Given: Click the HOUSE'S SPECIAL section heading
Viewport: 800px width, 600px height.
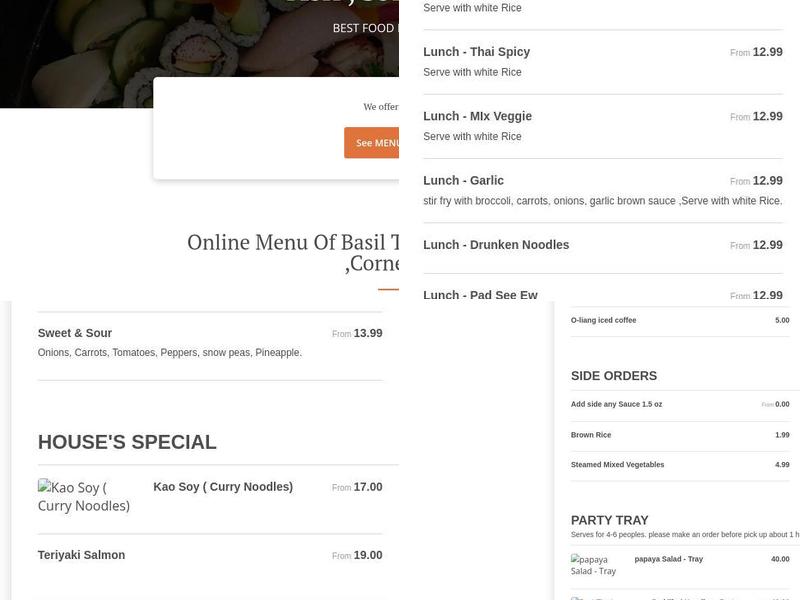Looking at the screenshot, I should coord(126,441).
